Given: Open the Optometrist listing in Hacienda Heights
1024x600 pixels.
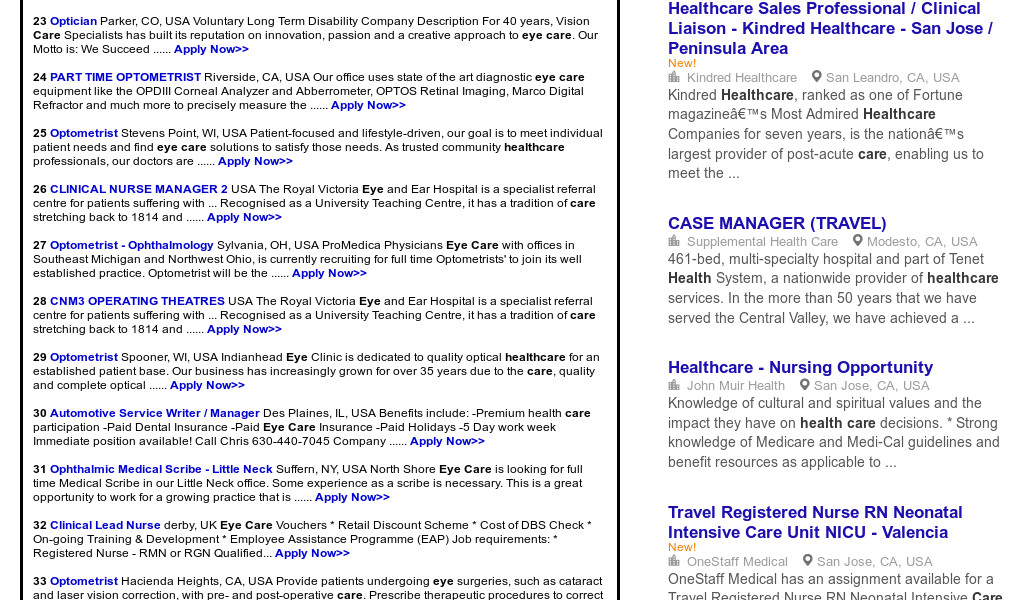Looking at the screenshot, I should click(84, 582).
